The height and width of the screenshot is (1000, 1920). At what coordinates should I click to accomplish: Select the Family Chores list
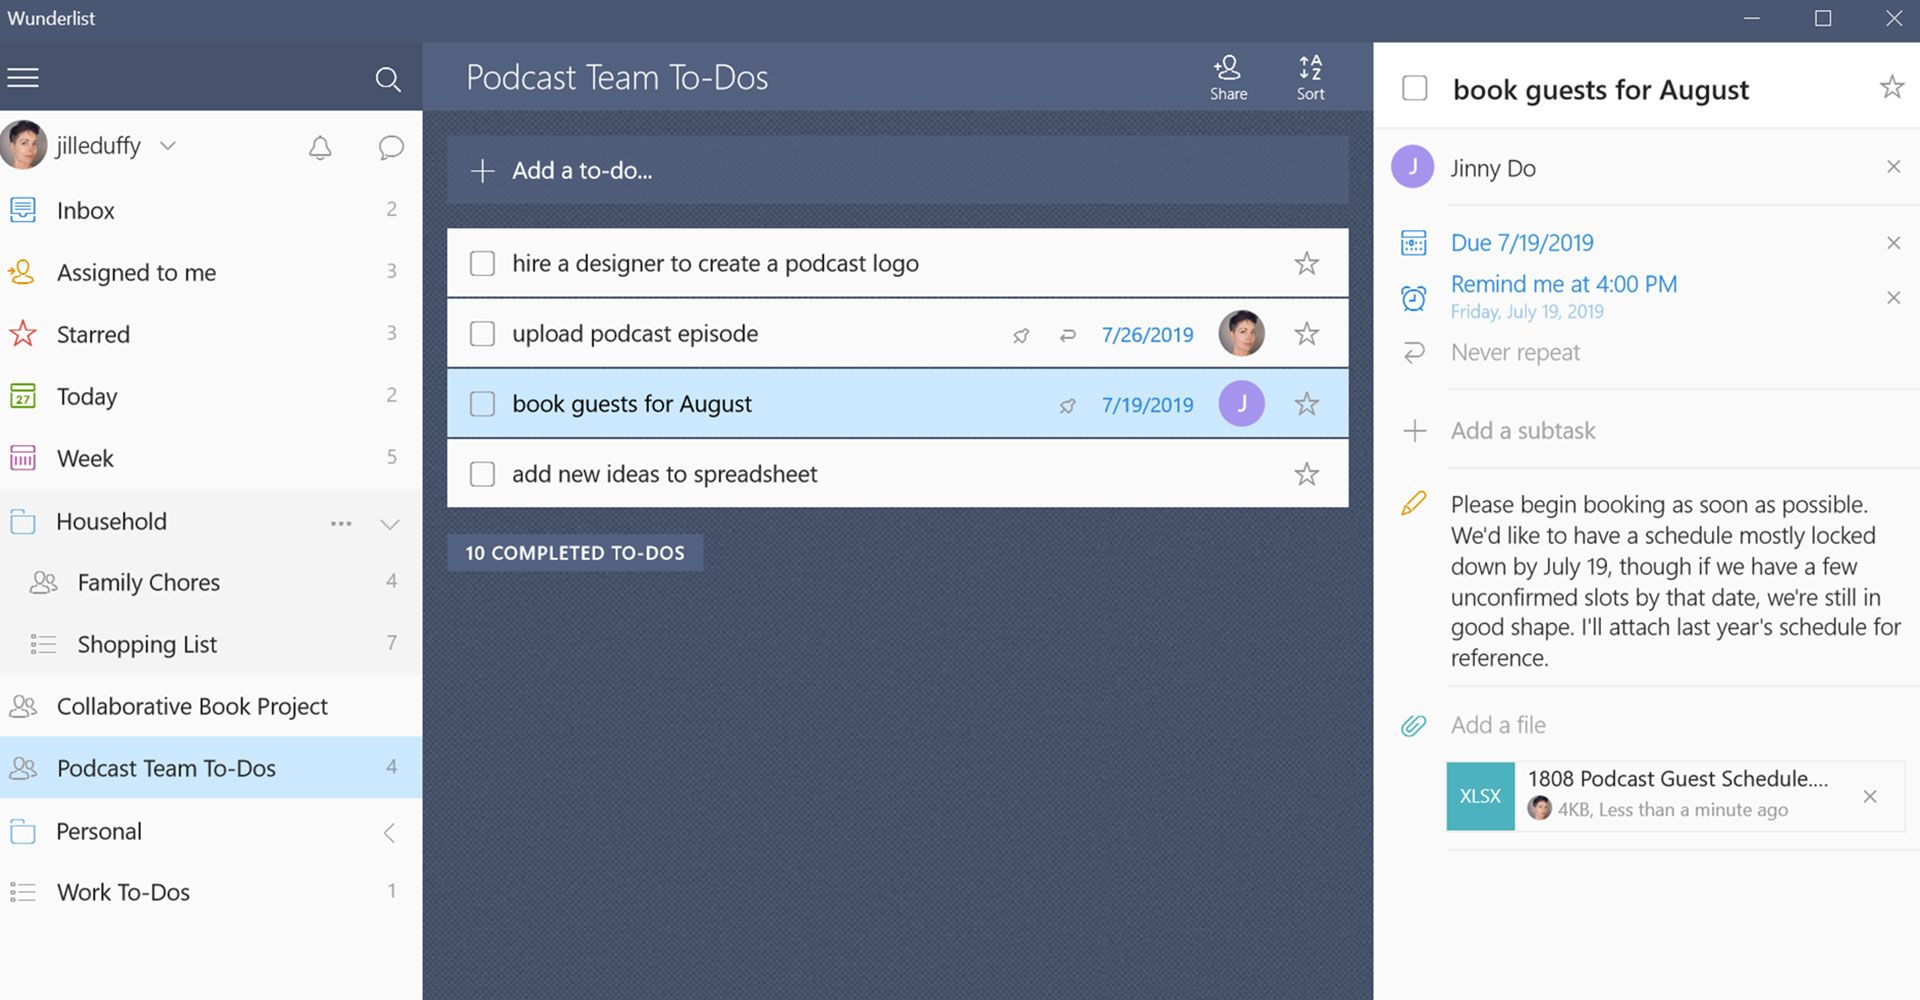tap(211, 582)
